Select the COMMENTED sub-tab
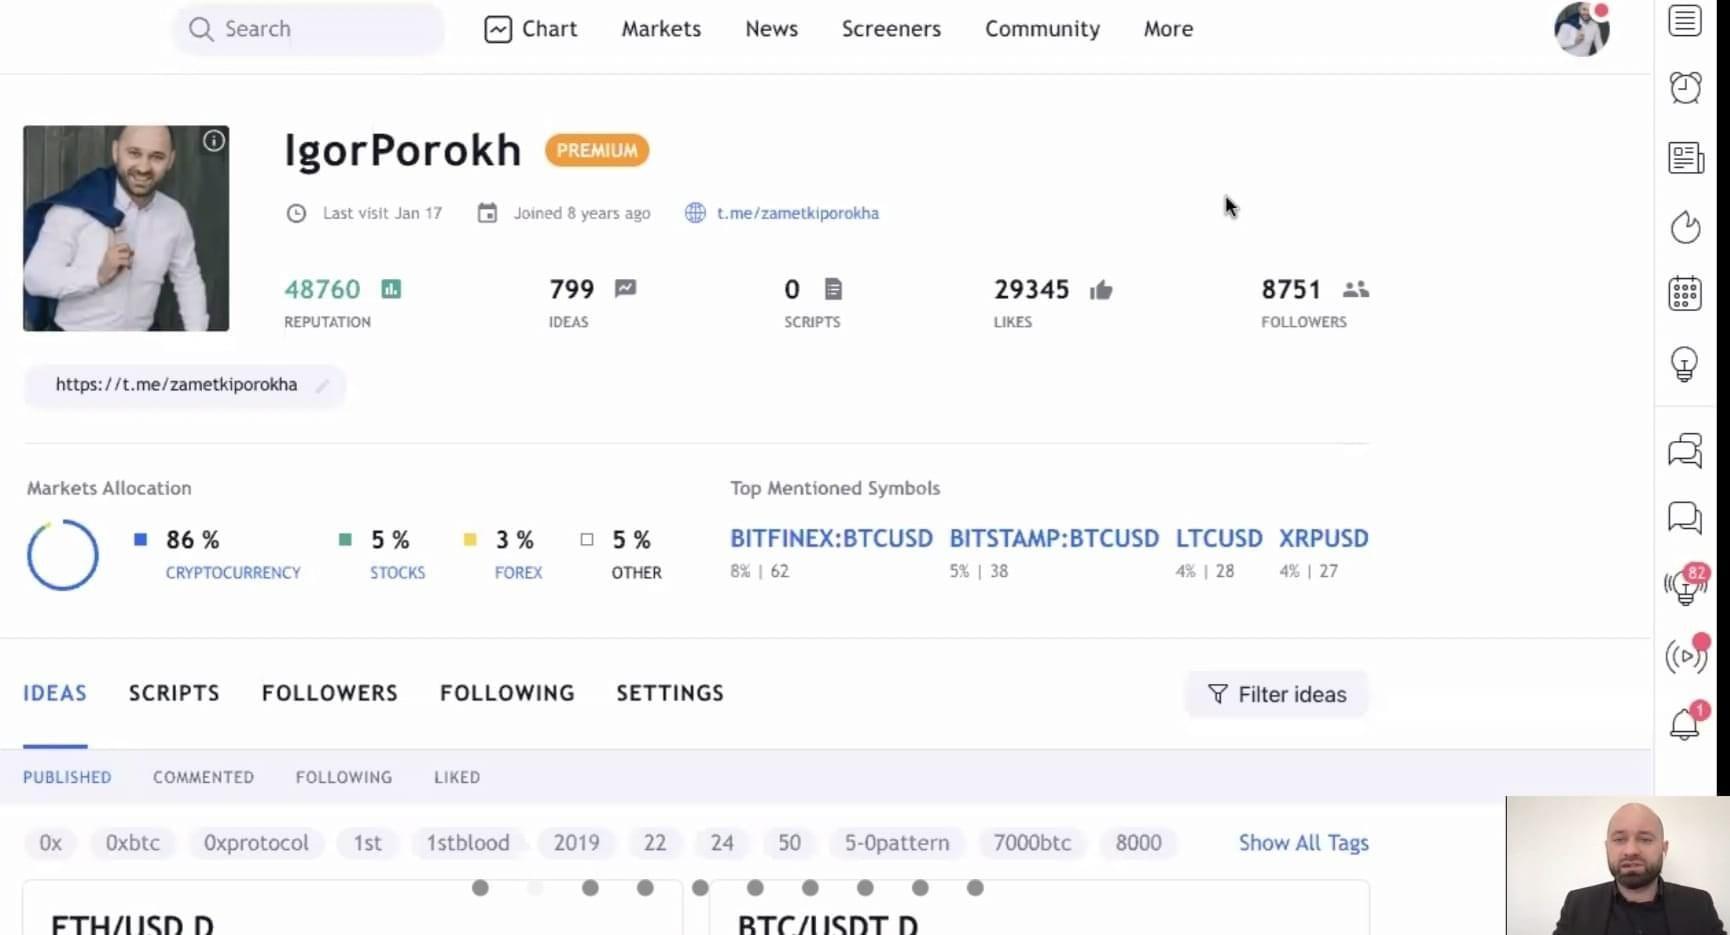The height and width of the screenshot is (935, 1730). coord(203,777)
